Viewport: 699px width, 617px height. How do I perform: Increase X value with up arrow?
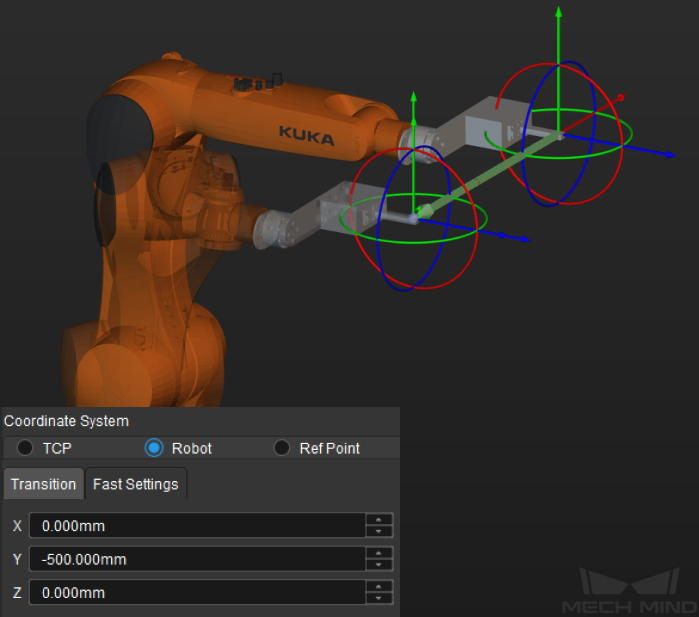pos(379,520)
